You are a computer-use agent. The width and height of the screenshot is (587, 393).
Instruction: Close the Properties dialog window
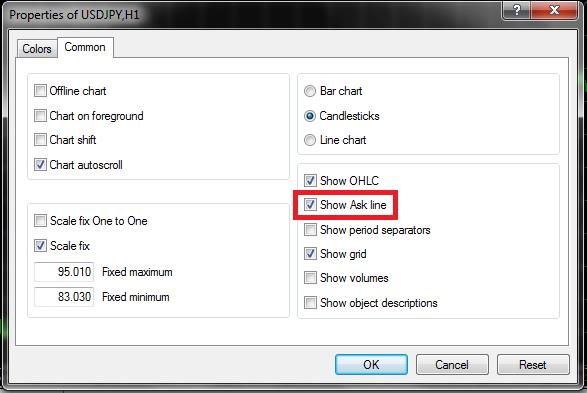click(x=554, y=9)
